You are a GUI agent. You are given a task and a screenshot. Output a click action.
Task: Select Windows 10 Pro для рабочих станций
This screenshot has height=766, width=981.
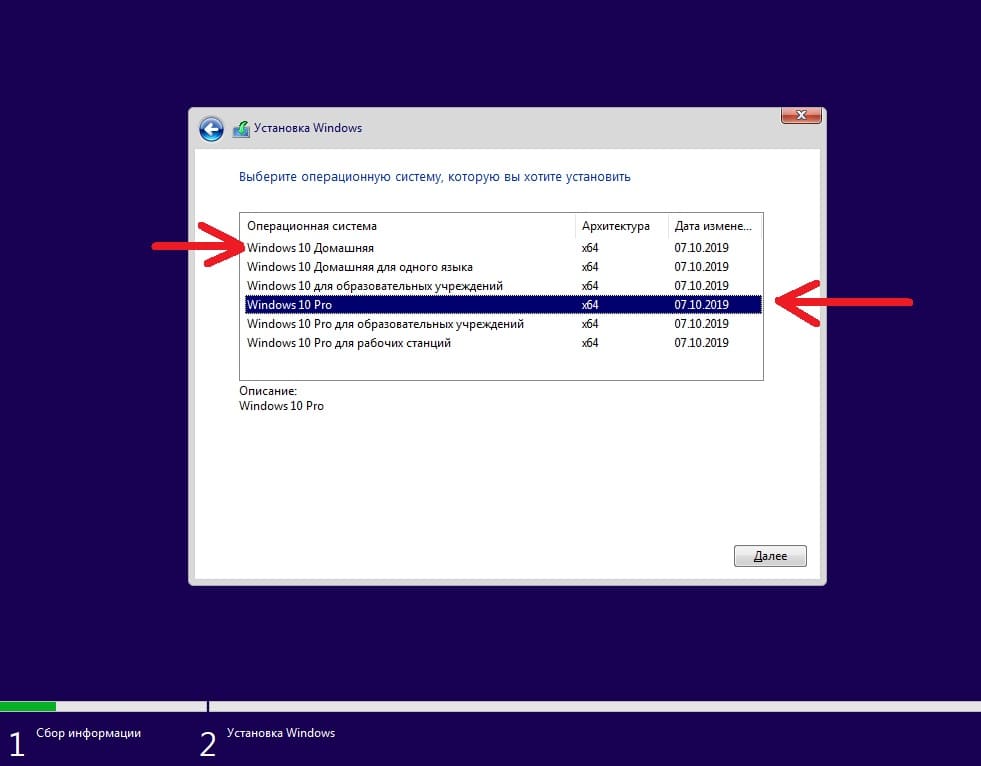pos(503,343)
